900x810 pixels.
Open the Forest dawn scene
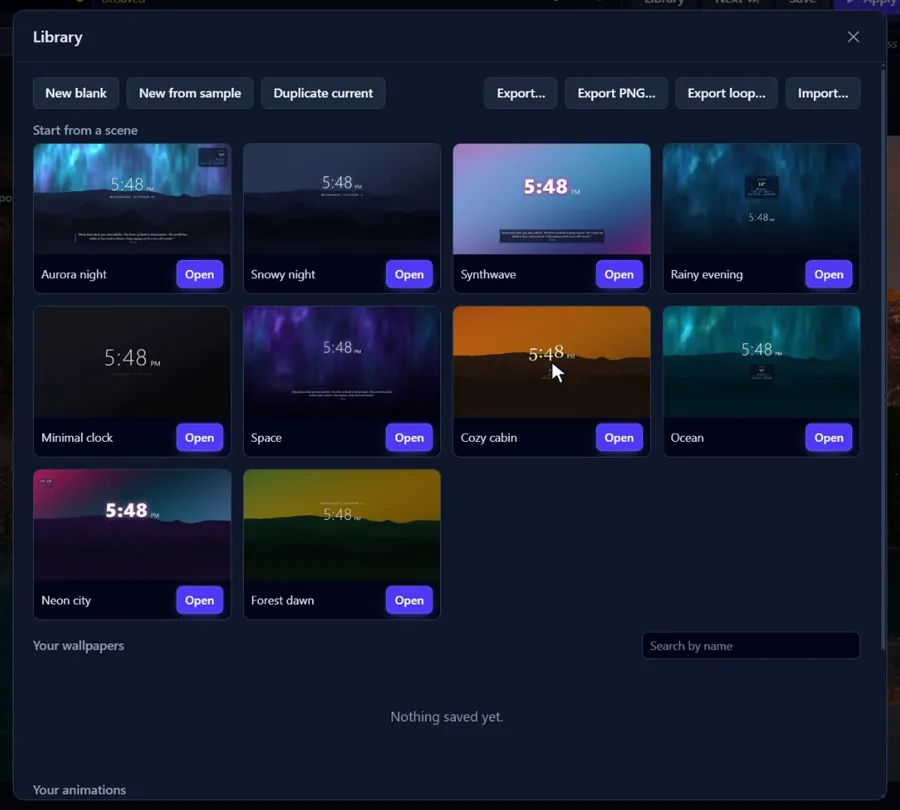point(409,600)
